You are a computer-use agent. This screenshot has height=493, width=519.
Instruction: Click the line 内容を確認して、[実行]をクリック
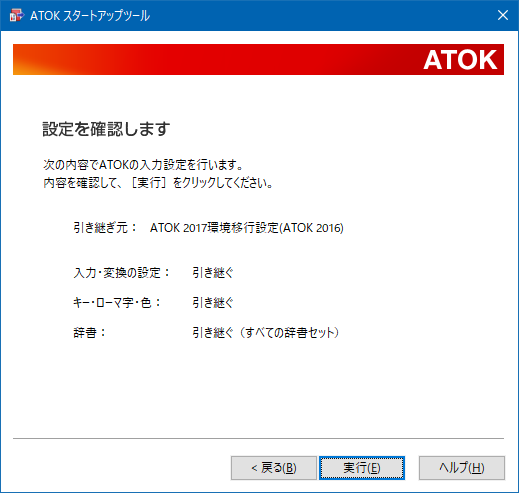coord(158,183)
